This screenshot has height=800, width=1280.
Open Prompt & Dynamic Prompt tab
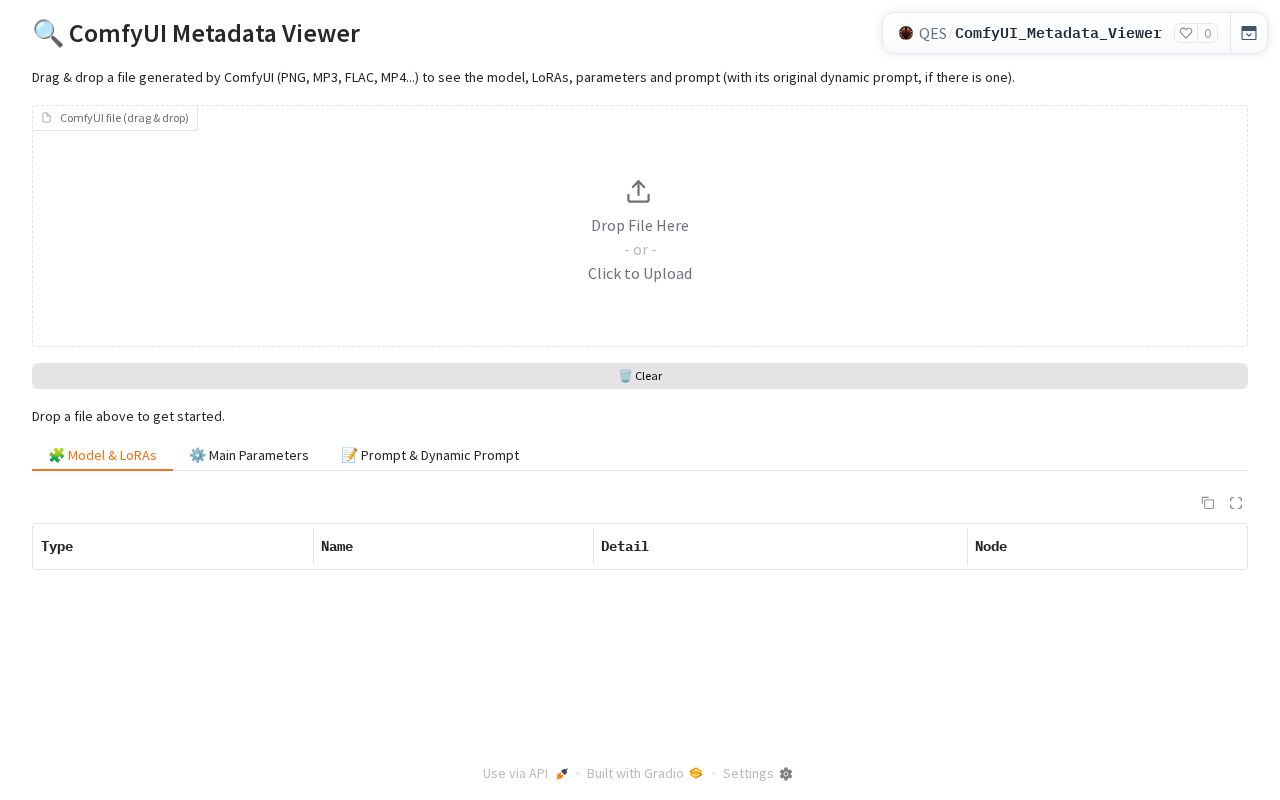[430, 455]
